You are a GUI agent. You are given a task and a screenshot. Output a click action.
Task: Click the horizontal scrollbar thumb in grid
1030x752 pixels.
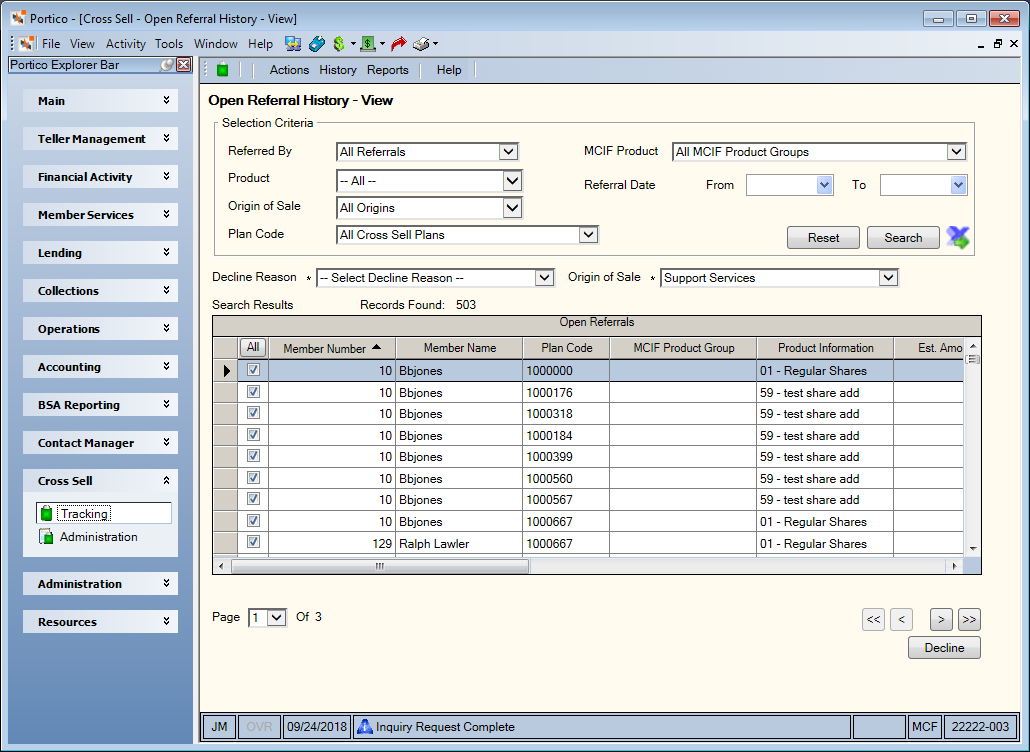point(380,566)
